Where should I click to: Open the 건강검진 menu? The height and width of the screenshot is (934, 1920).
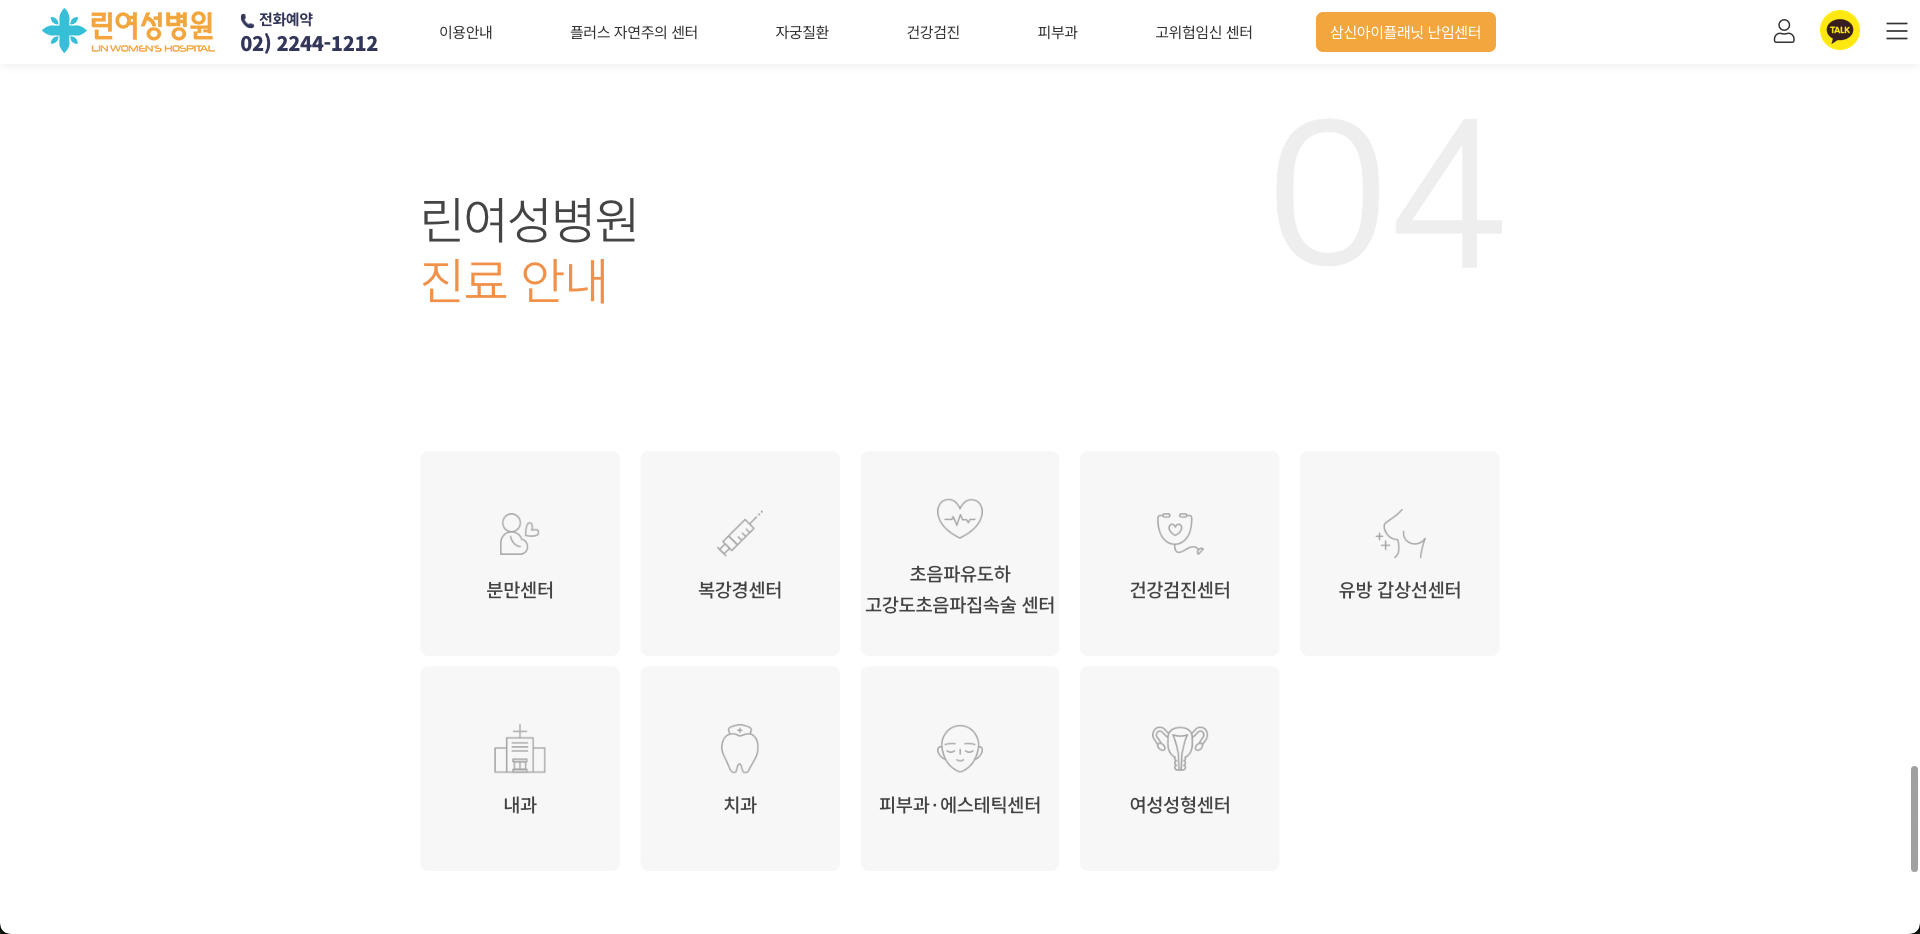click(x=933, y=32)
